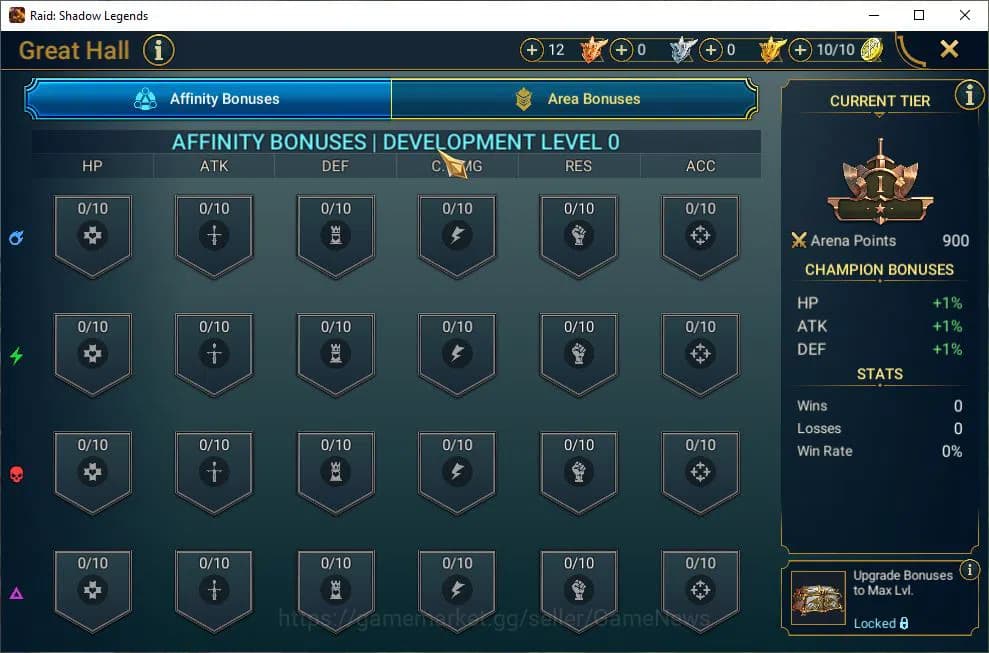Select Magic affinity ACC bonus shield
Viewport: 989px width, 653px height.
coord(700,236)
